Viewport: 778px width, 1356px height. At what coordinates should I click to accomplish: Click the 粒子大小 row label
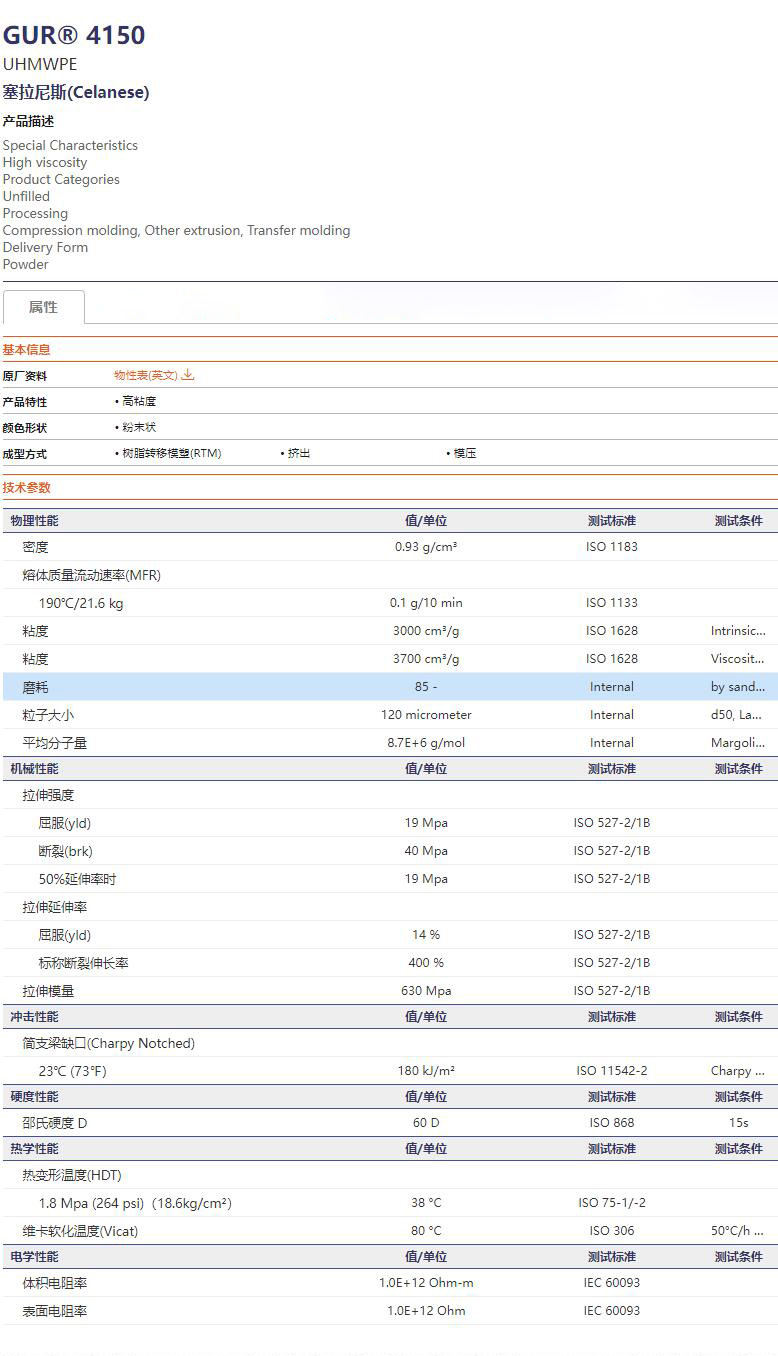coord(48,715)
